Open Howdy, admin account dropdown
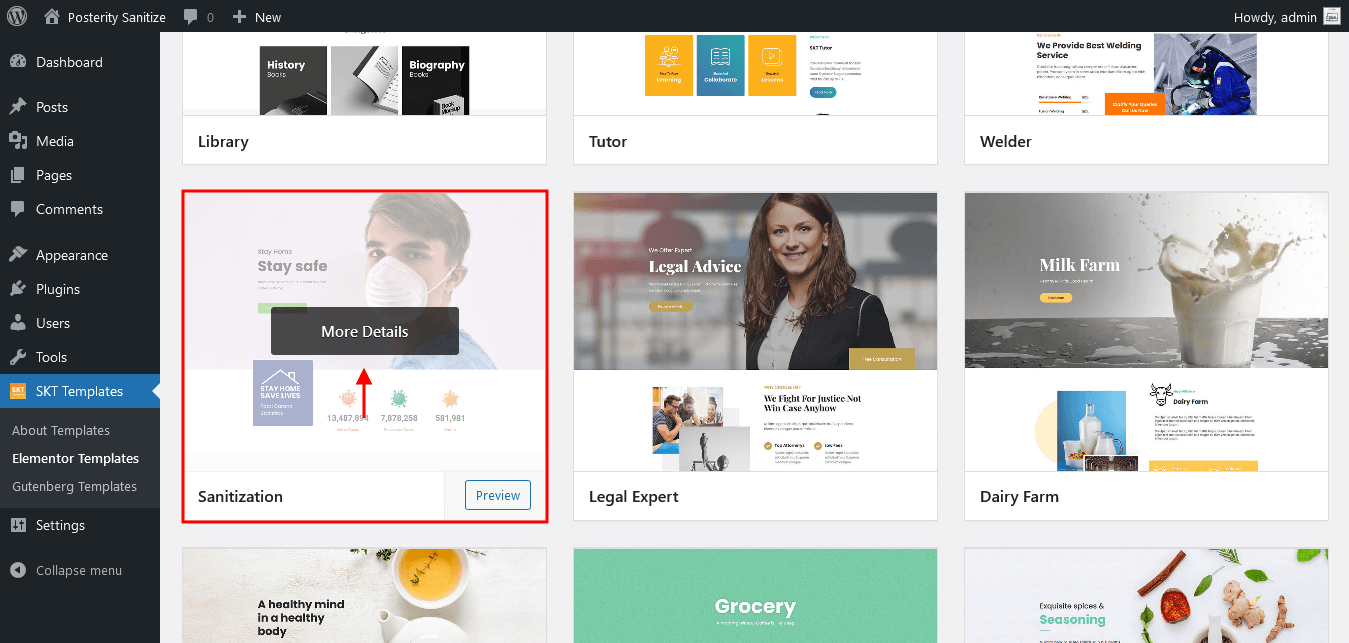Viewport: 1349px width, 643px height. (x=1286, y=16)
